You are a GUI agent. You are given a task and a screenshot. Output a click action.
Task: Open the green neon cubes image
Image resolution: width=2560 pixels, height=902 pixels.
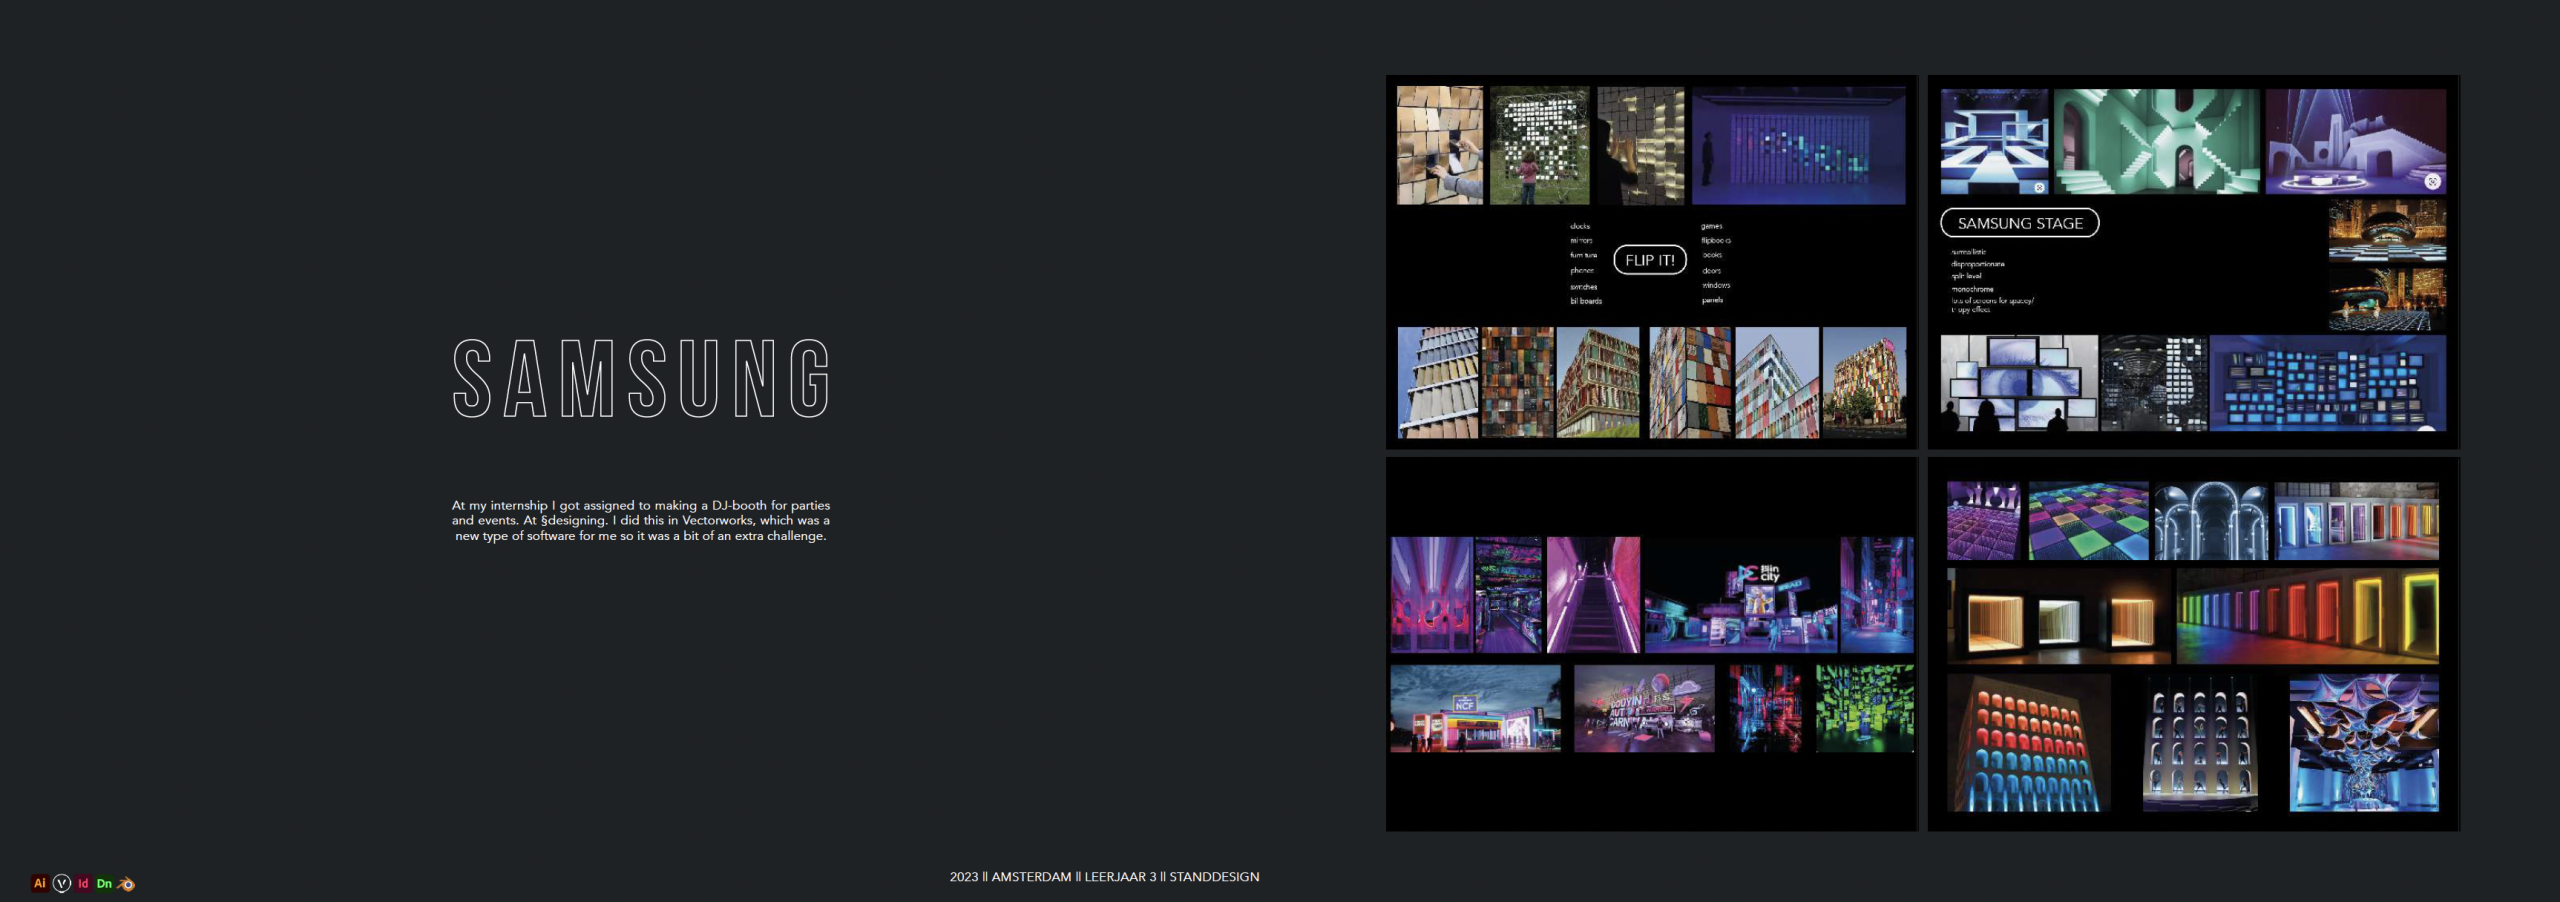pos(1865,709)
